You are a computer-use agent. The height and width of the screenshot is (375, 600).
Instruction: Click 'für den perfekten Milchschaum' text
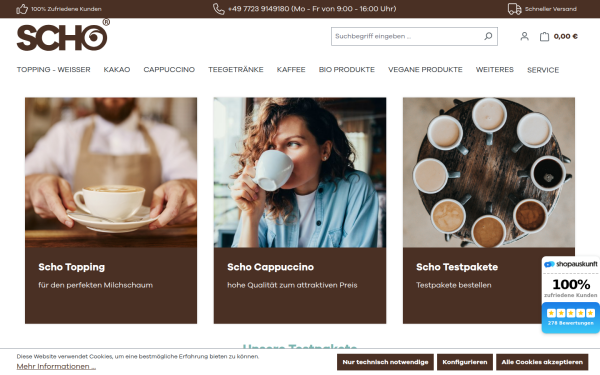[x=95, y=285]
